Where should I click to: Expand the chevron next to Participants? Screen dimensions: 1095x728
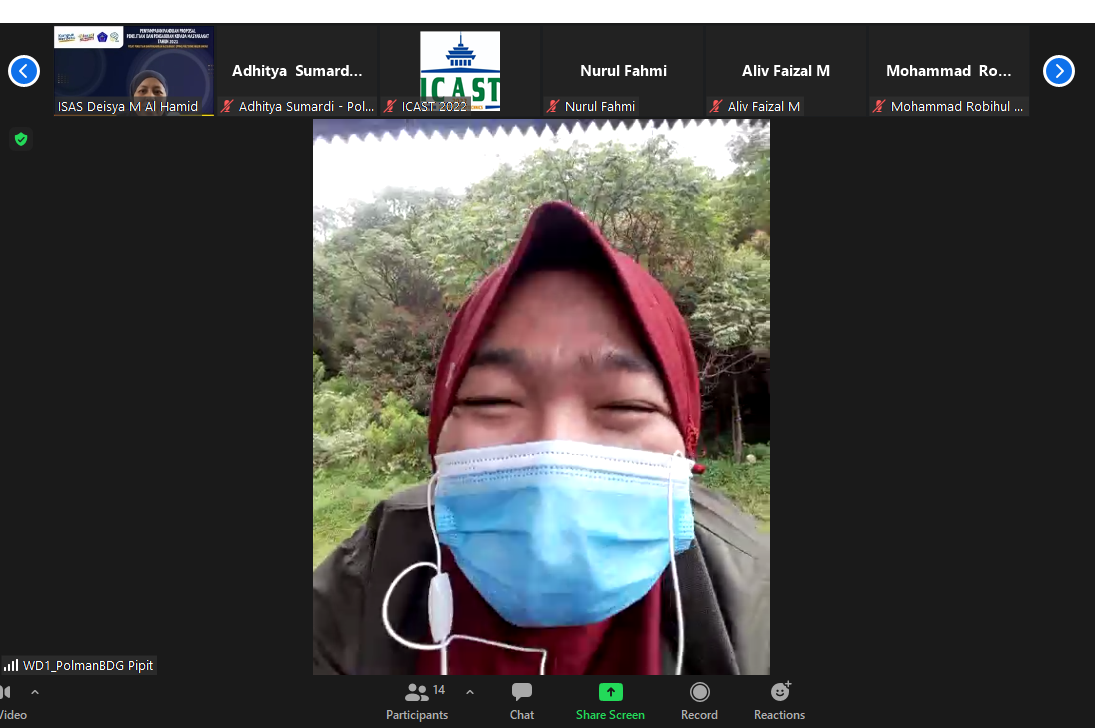pyautogui.click(x=470, y=692)
